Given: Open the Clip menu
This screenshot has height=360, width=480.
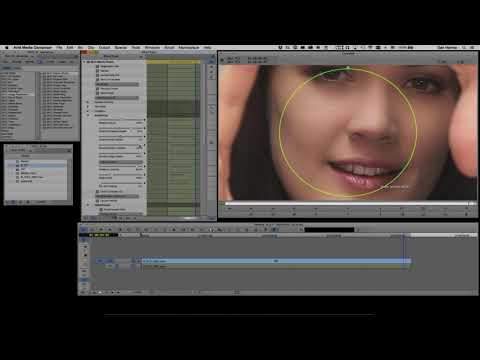Looking at the screenshot, I should [91, 48].
